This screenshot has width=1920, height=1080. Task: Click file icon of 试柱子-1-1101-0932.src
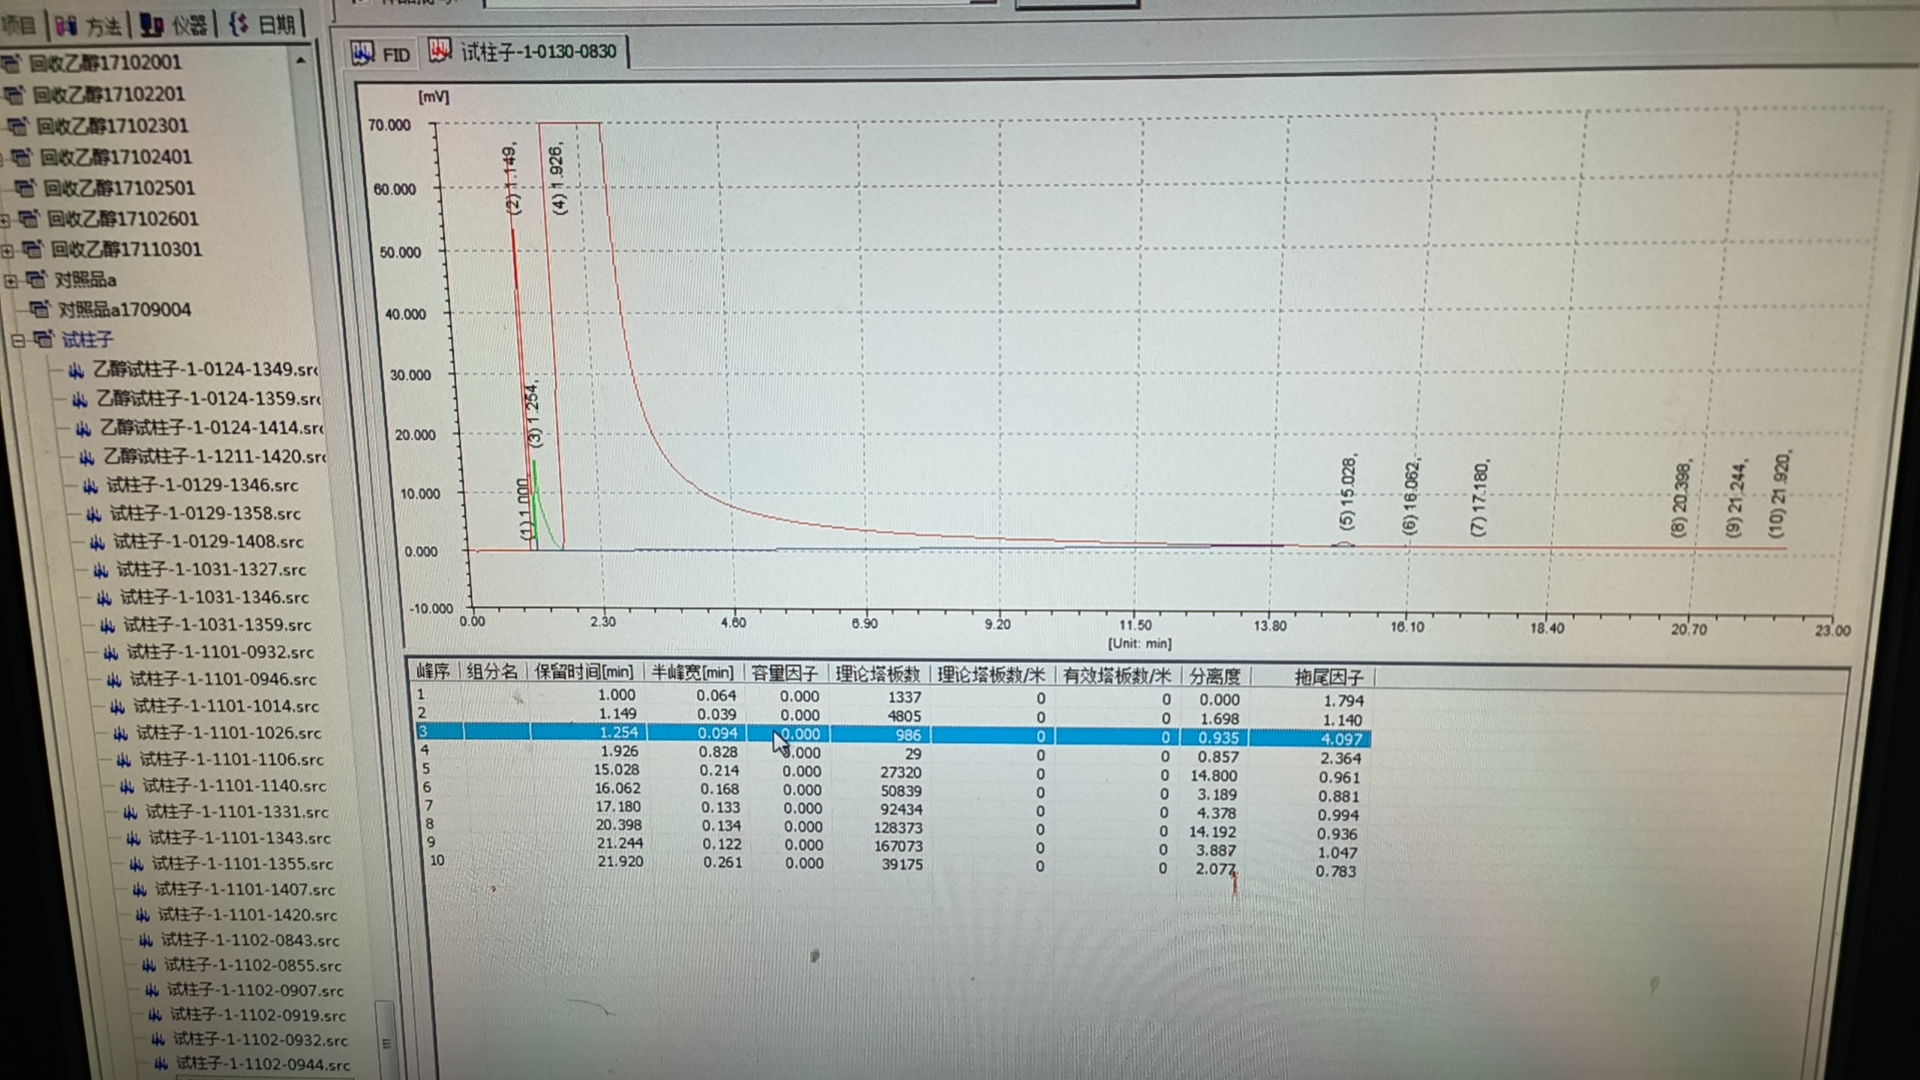111,652
